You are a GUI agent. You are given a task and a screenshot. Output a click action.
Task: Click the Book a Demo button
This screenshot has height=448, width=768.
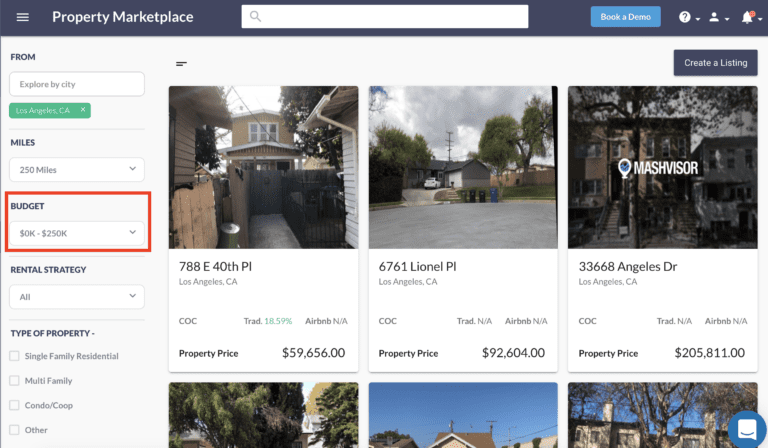point(626,17)
